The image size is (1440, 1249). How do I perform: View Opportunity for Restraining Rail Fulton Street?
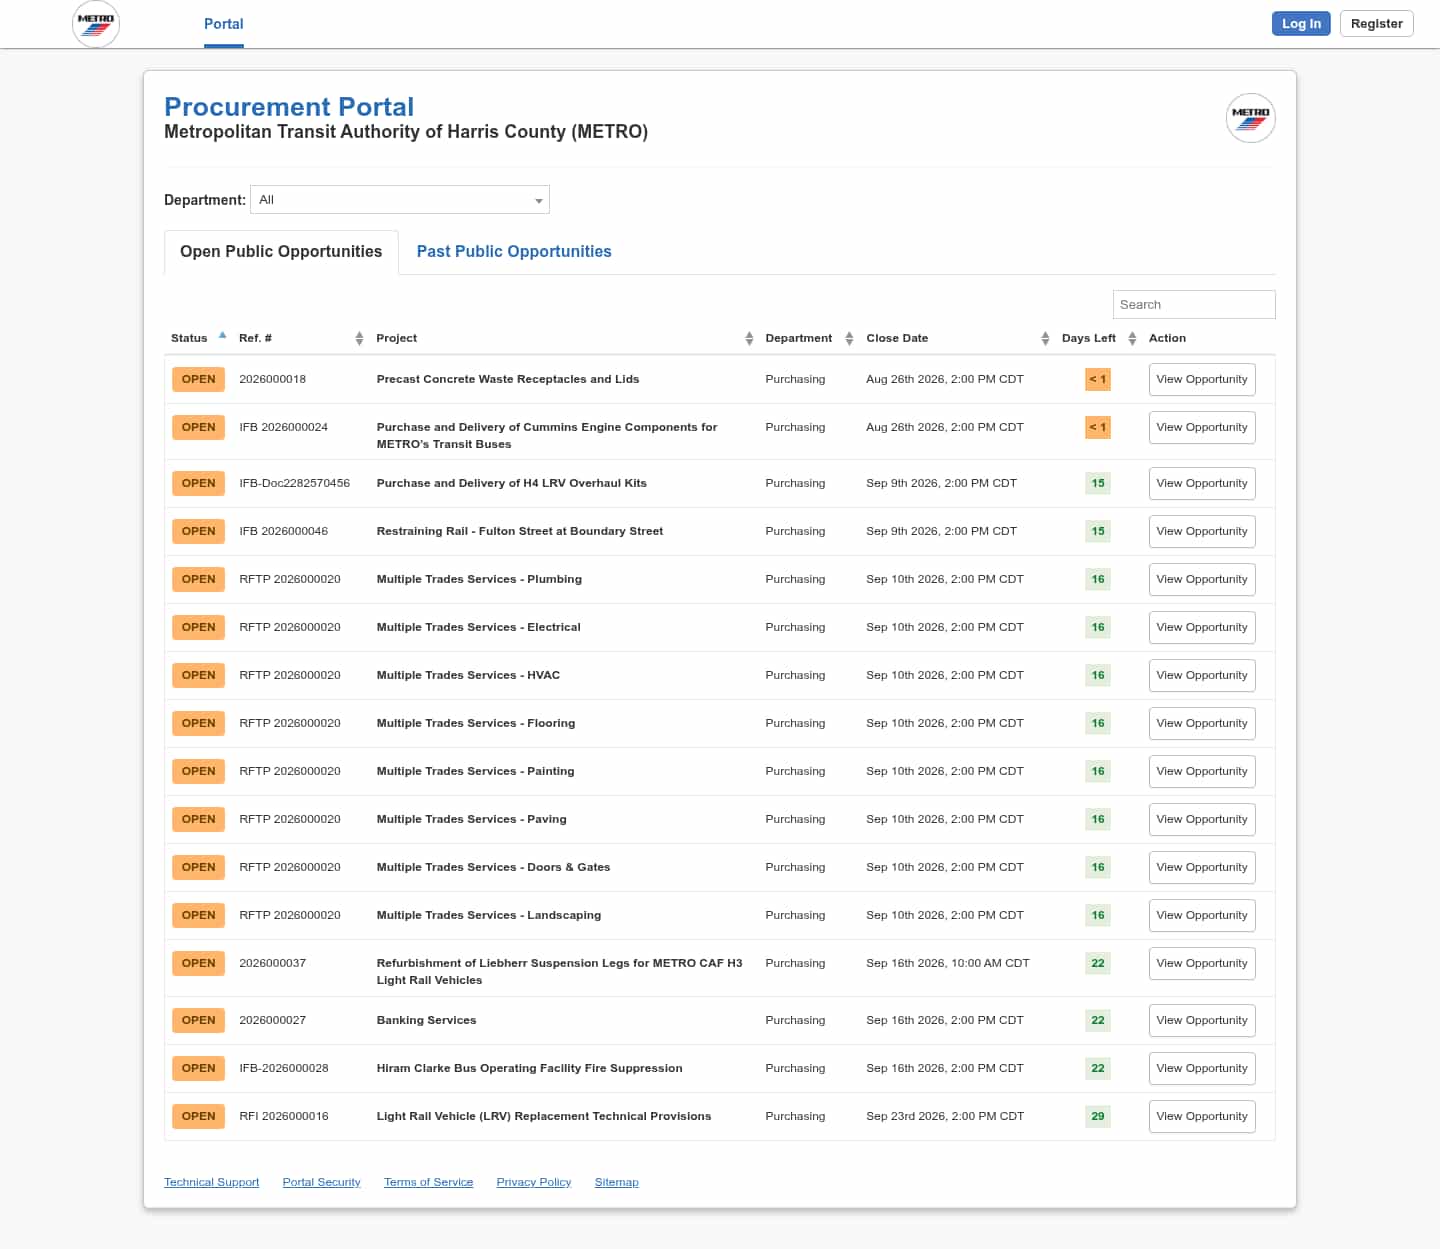(x=1202, y=532)
